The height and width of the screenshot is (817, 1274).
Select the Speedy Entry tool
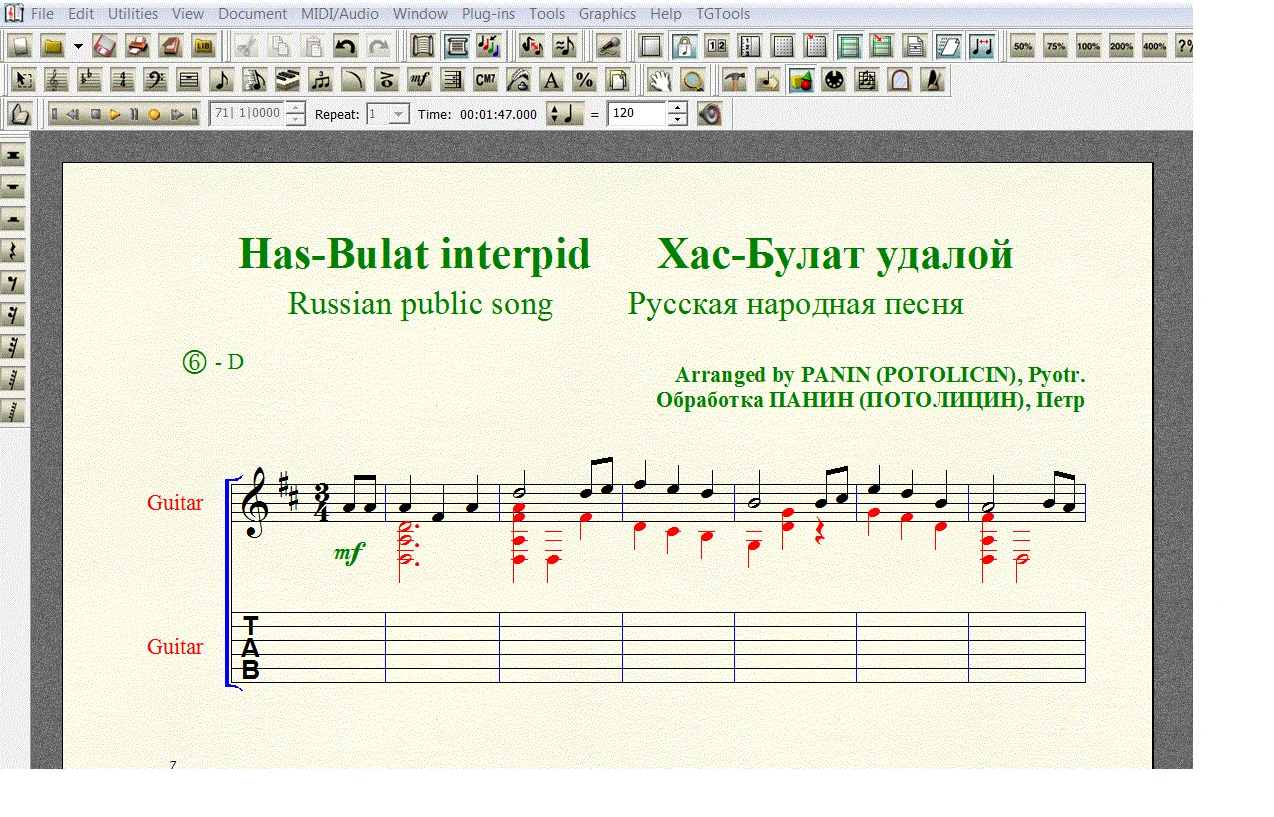pyautogui.click(x=254, y=80)
